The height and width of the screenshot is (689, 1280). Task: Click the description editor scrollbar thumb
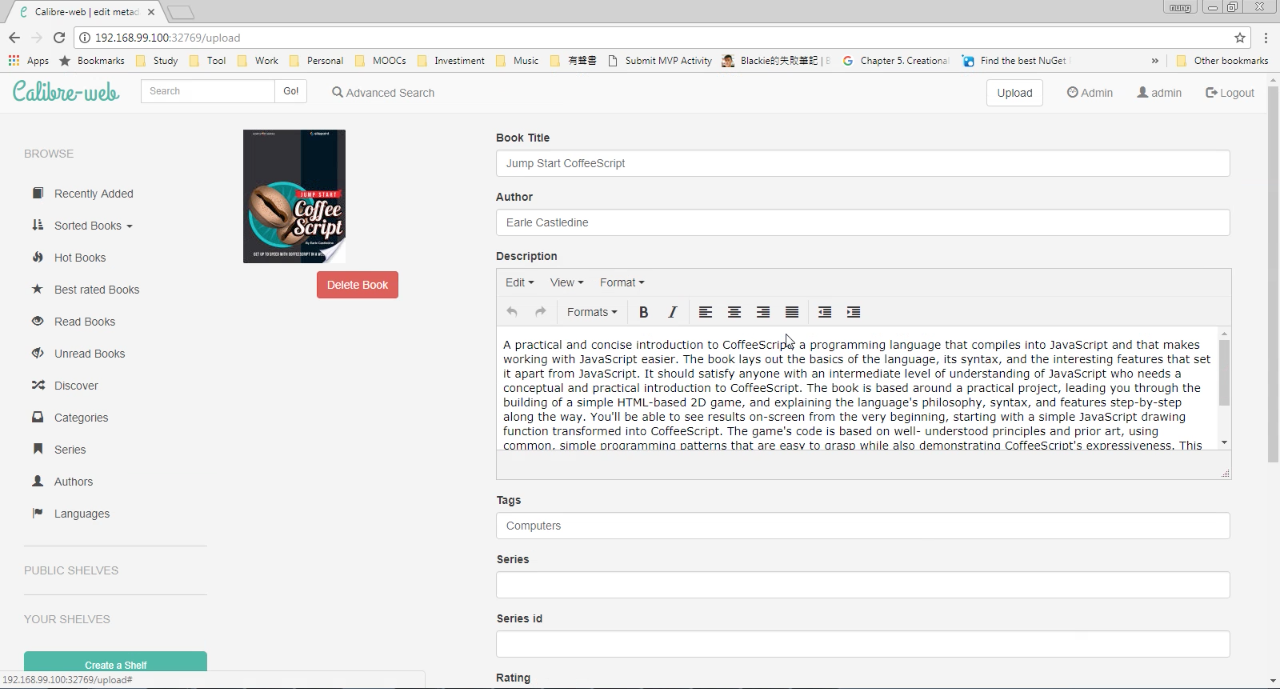1224,372
